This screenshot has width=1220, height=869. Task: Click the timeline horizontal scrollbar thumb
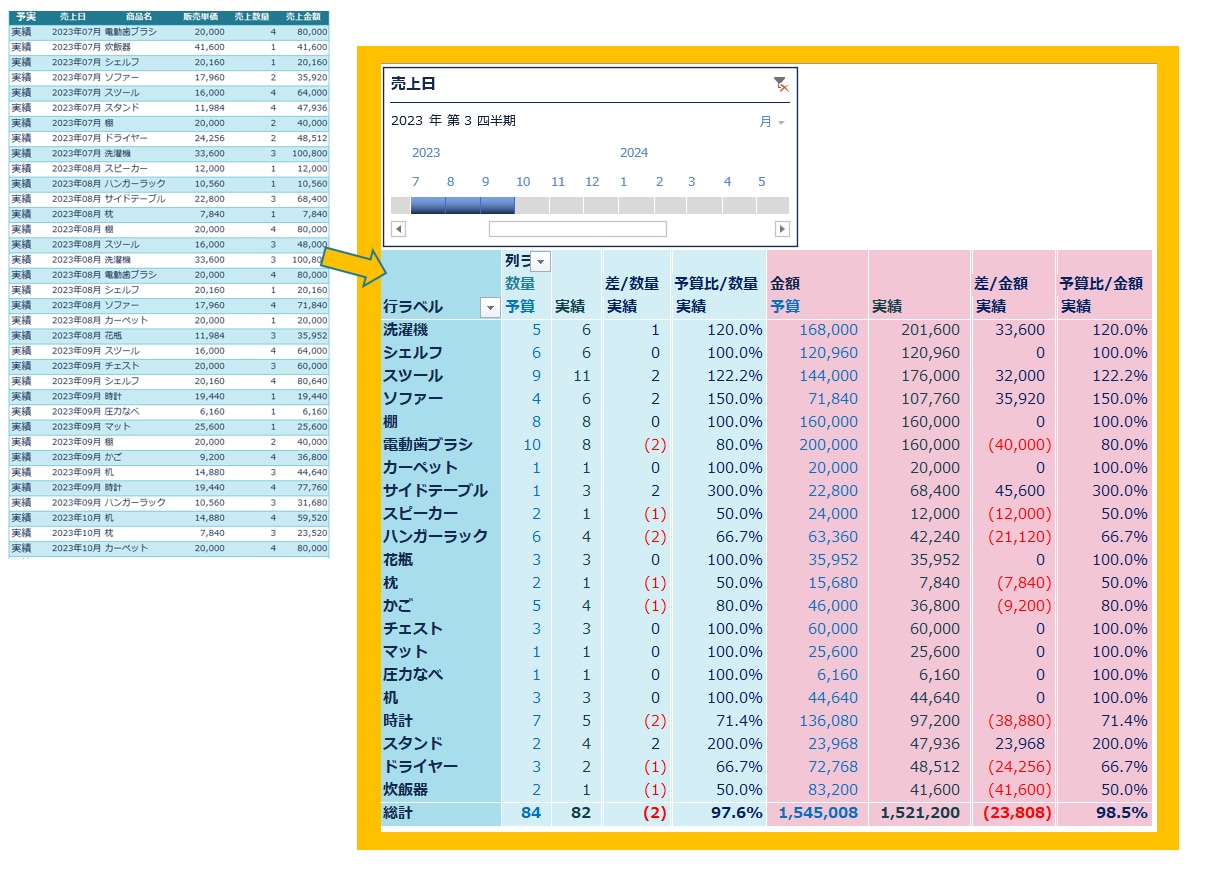coord(577,229)
